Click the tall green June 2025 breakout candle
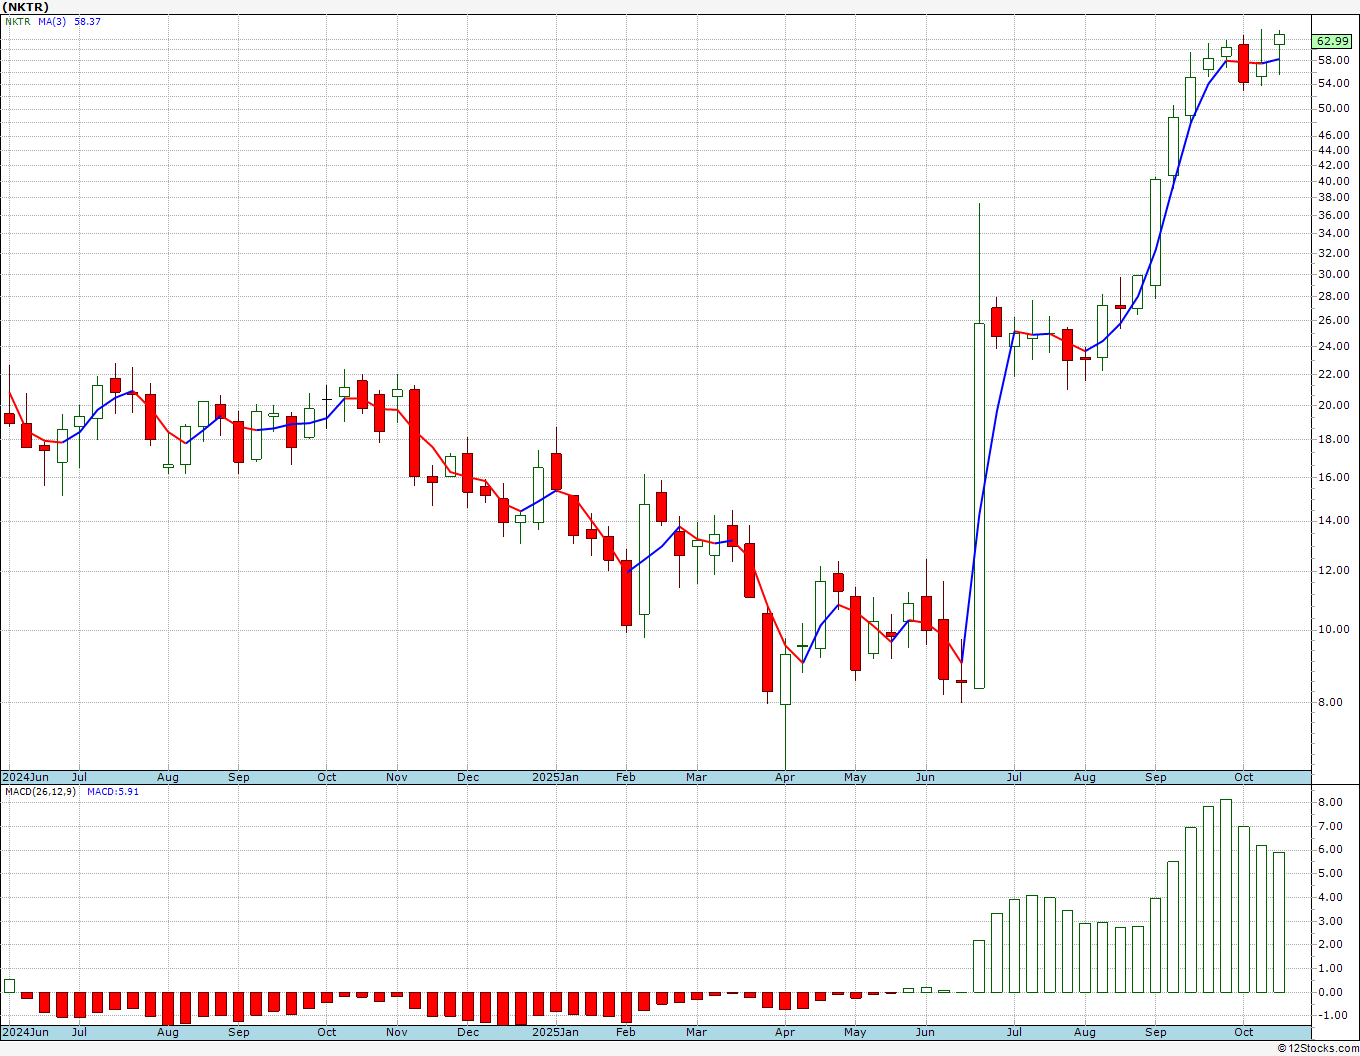This screenshot has width=1360, height=1056. pyautogui.click(x=979, y=505)
